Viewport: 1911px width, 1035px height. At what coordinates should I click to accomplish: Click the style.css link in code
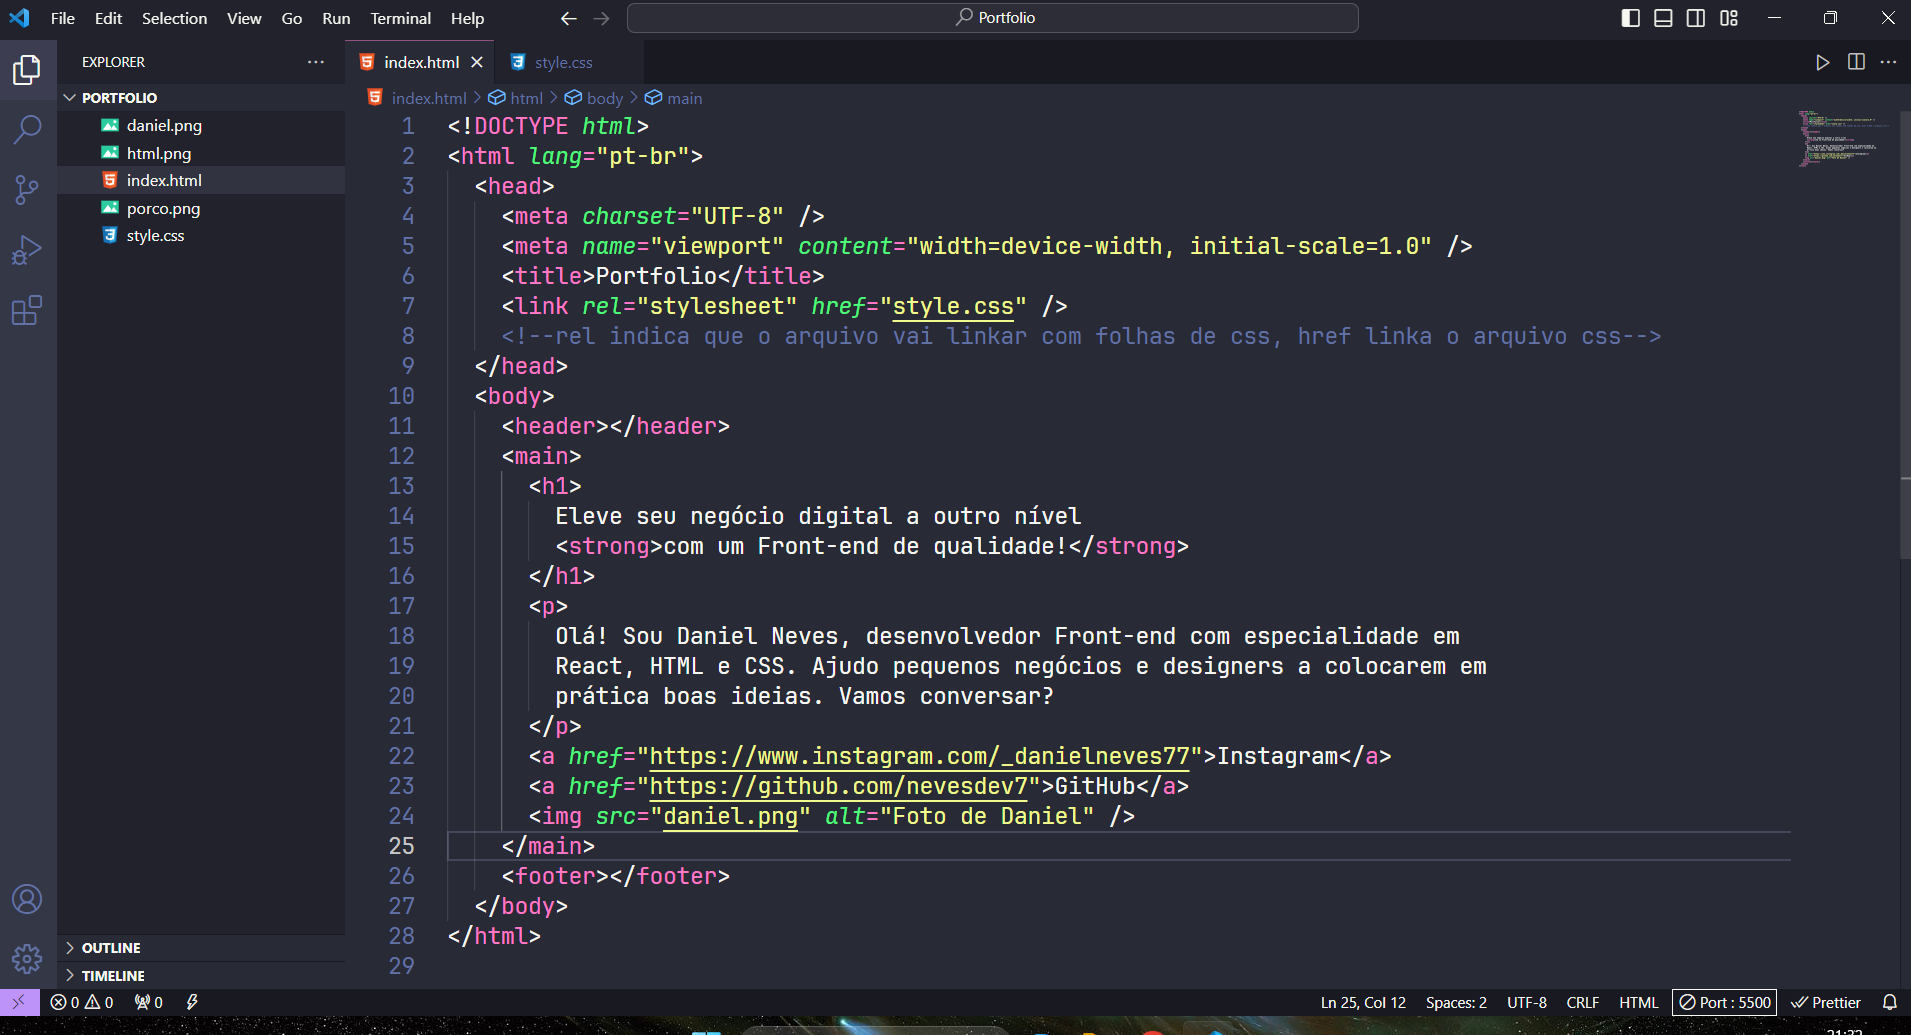[953, 306]
